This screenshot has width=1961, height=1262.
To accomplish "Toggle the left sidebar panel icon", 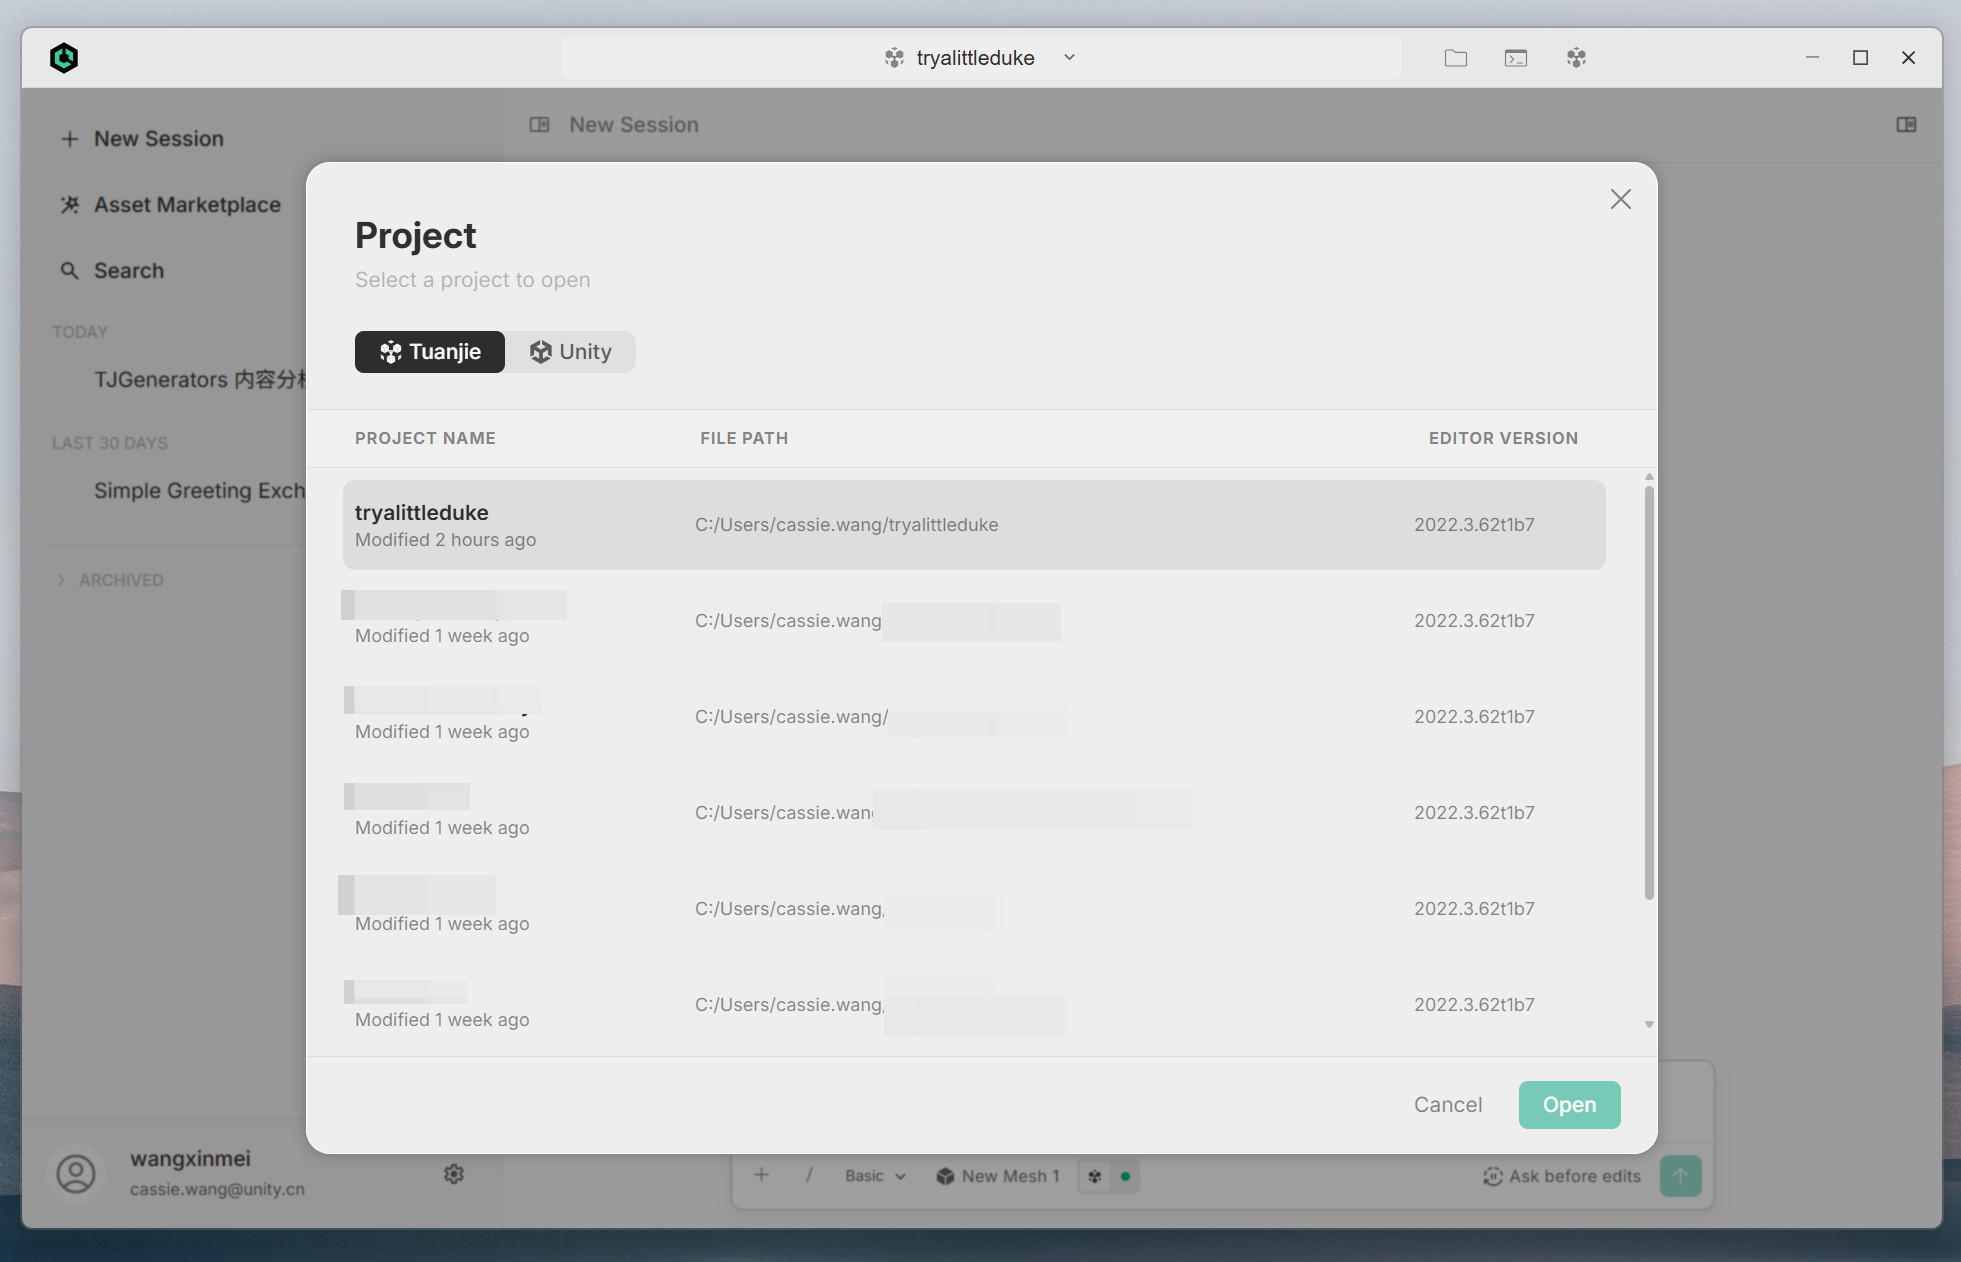I will click(x=540, y=125).
